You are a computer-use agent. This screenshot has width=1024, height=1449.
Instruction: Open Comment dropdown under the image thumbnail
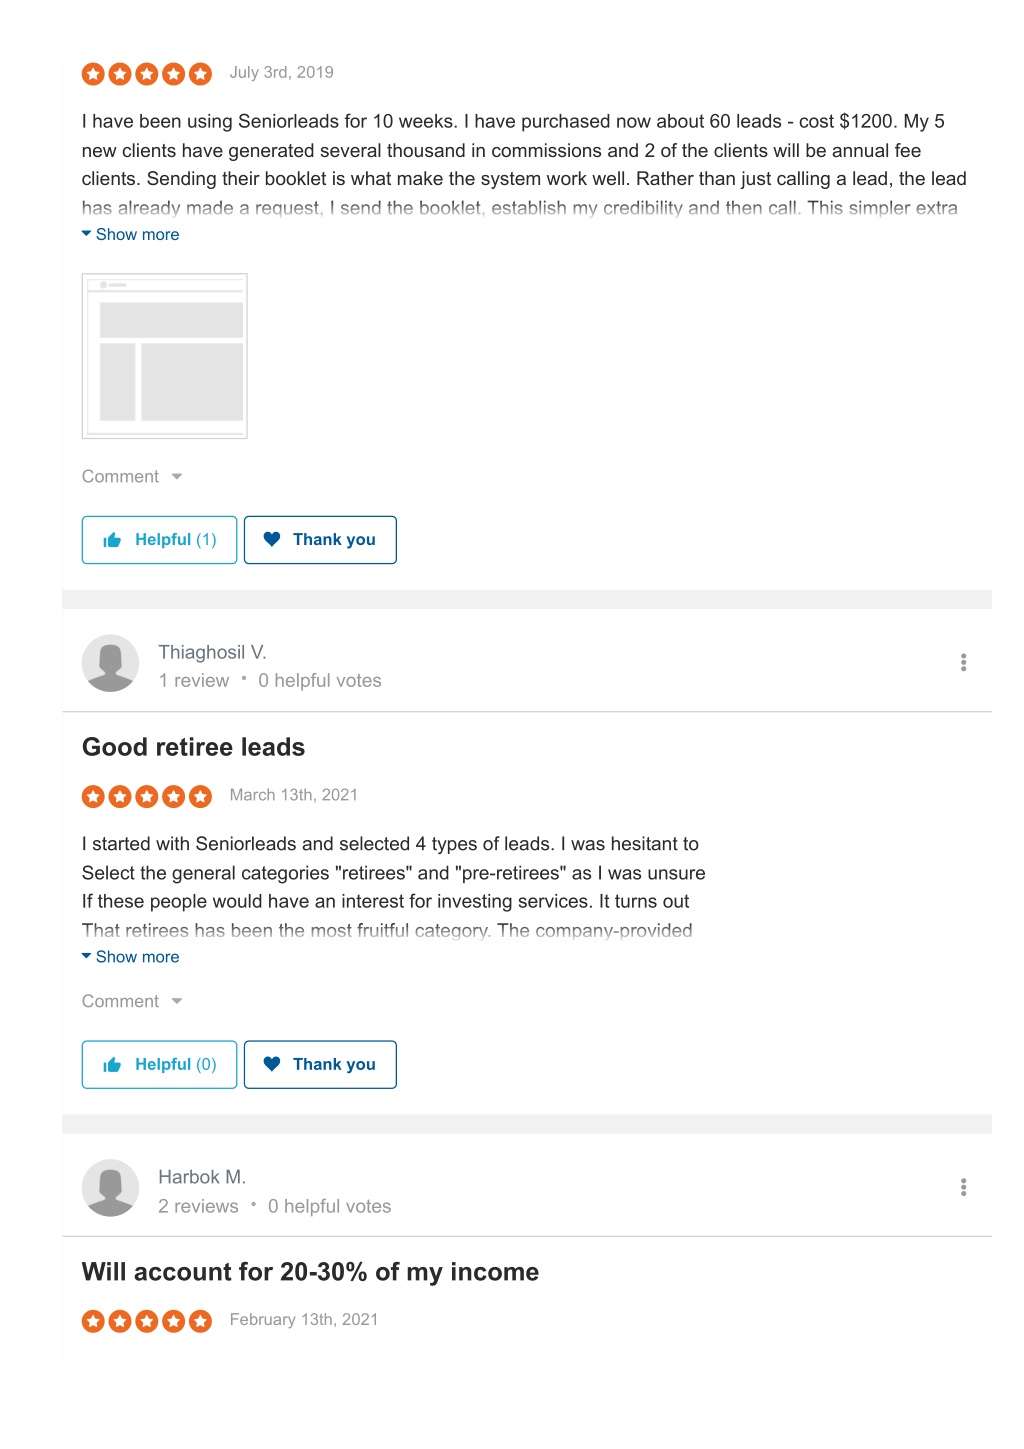pyautogui.click(x=132, y=477)
